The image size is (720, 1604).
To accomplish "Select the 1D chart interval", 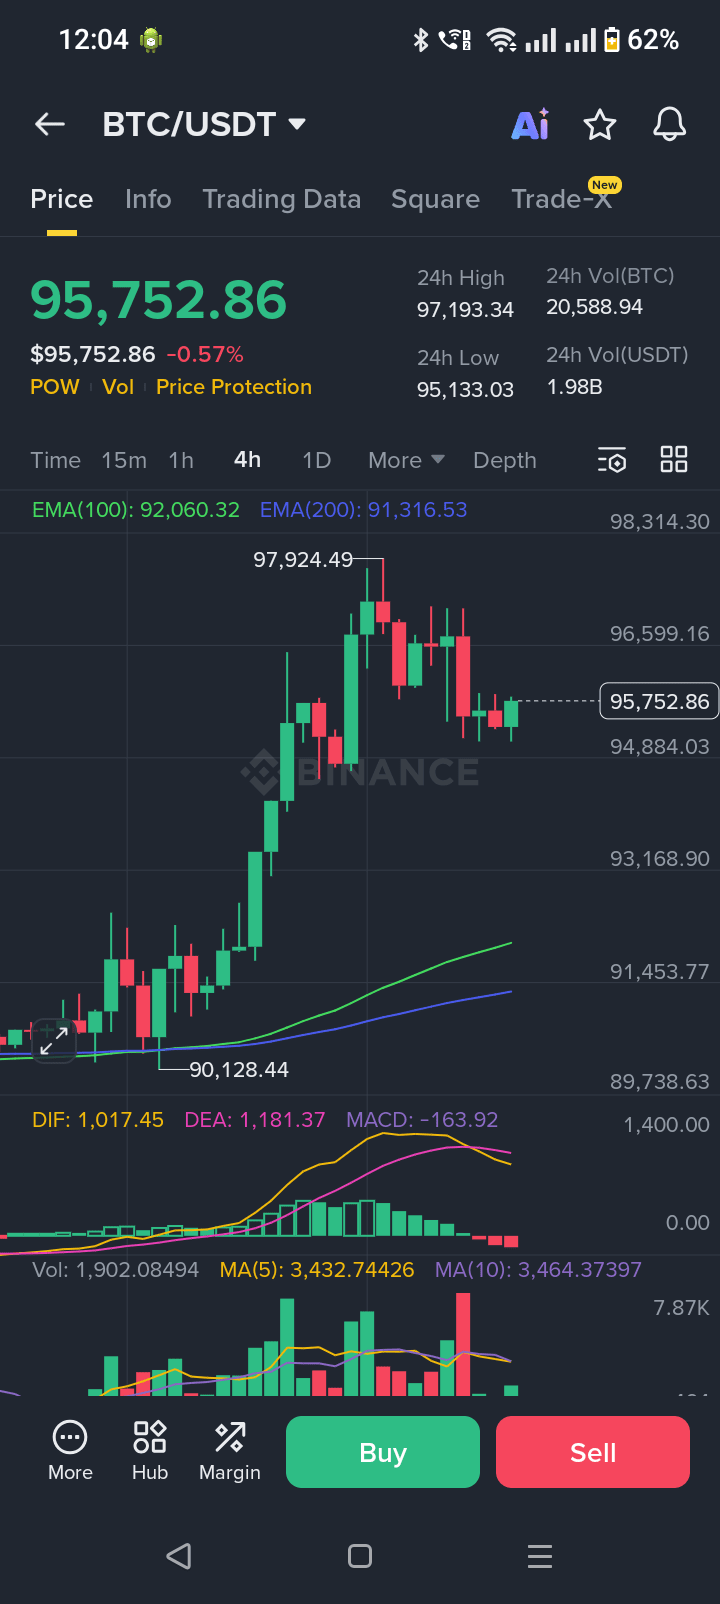I will [317, 460].
